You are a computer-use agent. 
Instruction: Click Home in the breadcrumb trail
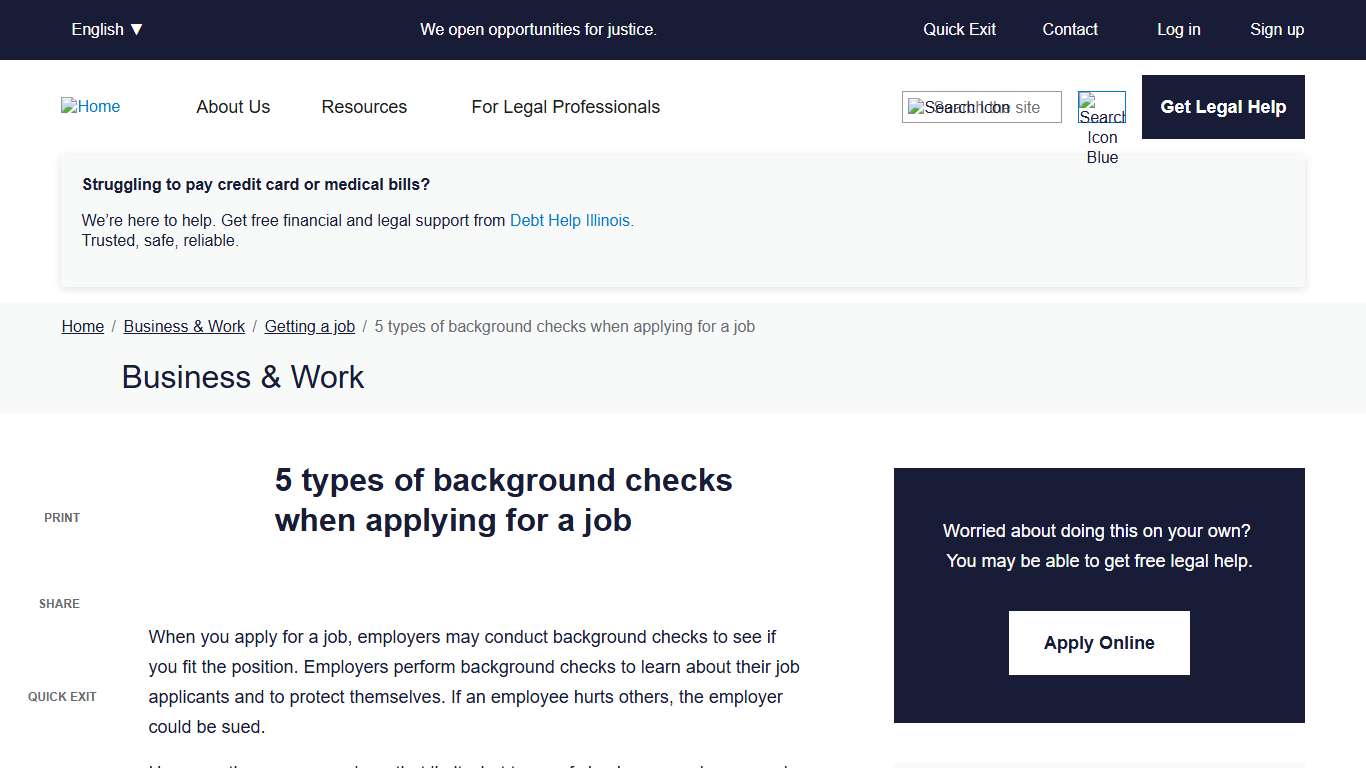click(x=82, y=326)
